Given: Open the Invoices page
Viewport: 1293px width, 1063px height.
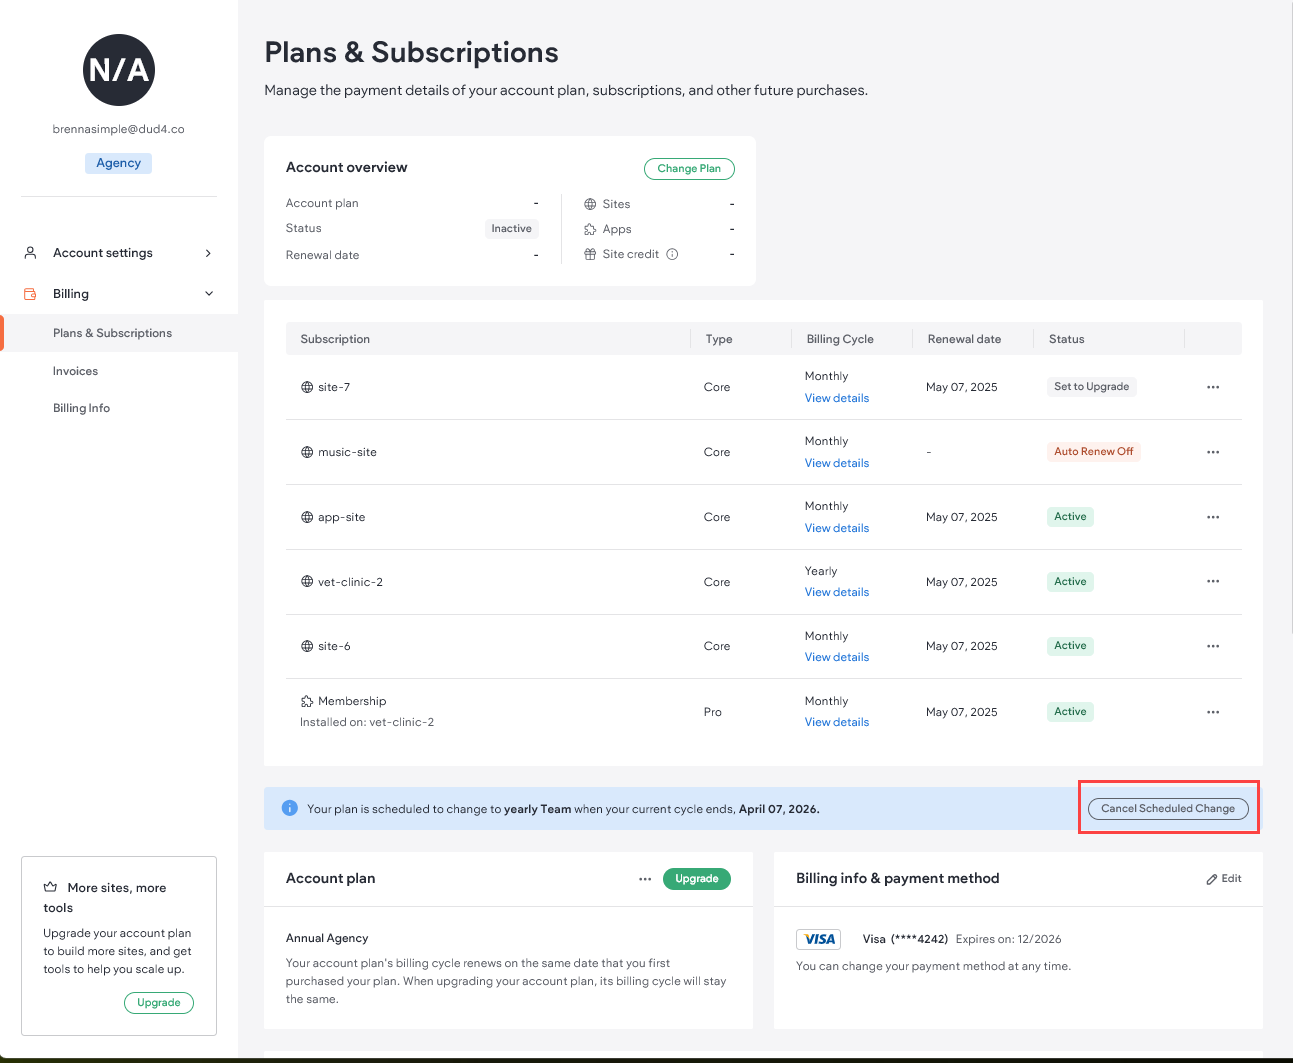Looking at the screenshot, I should point(76,371).
